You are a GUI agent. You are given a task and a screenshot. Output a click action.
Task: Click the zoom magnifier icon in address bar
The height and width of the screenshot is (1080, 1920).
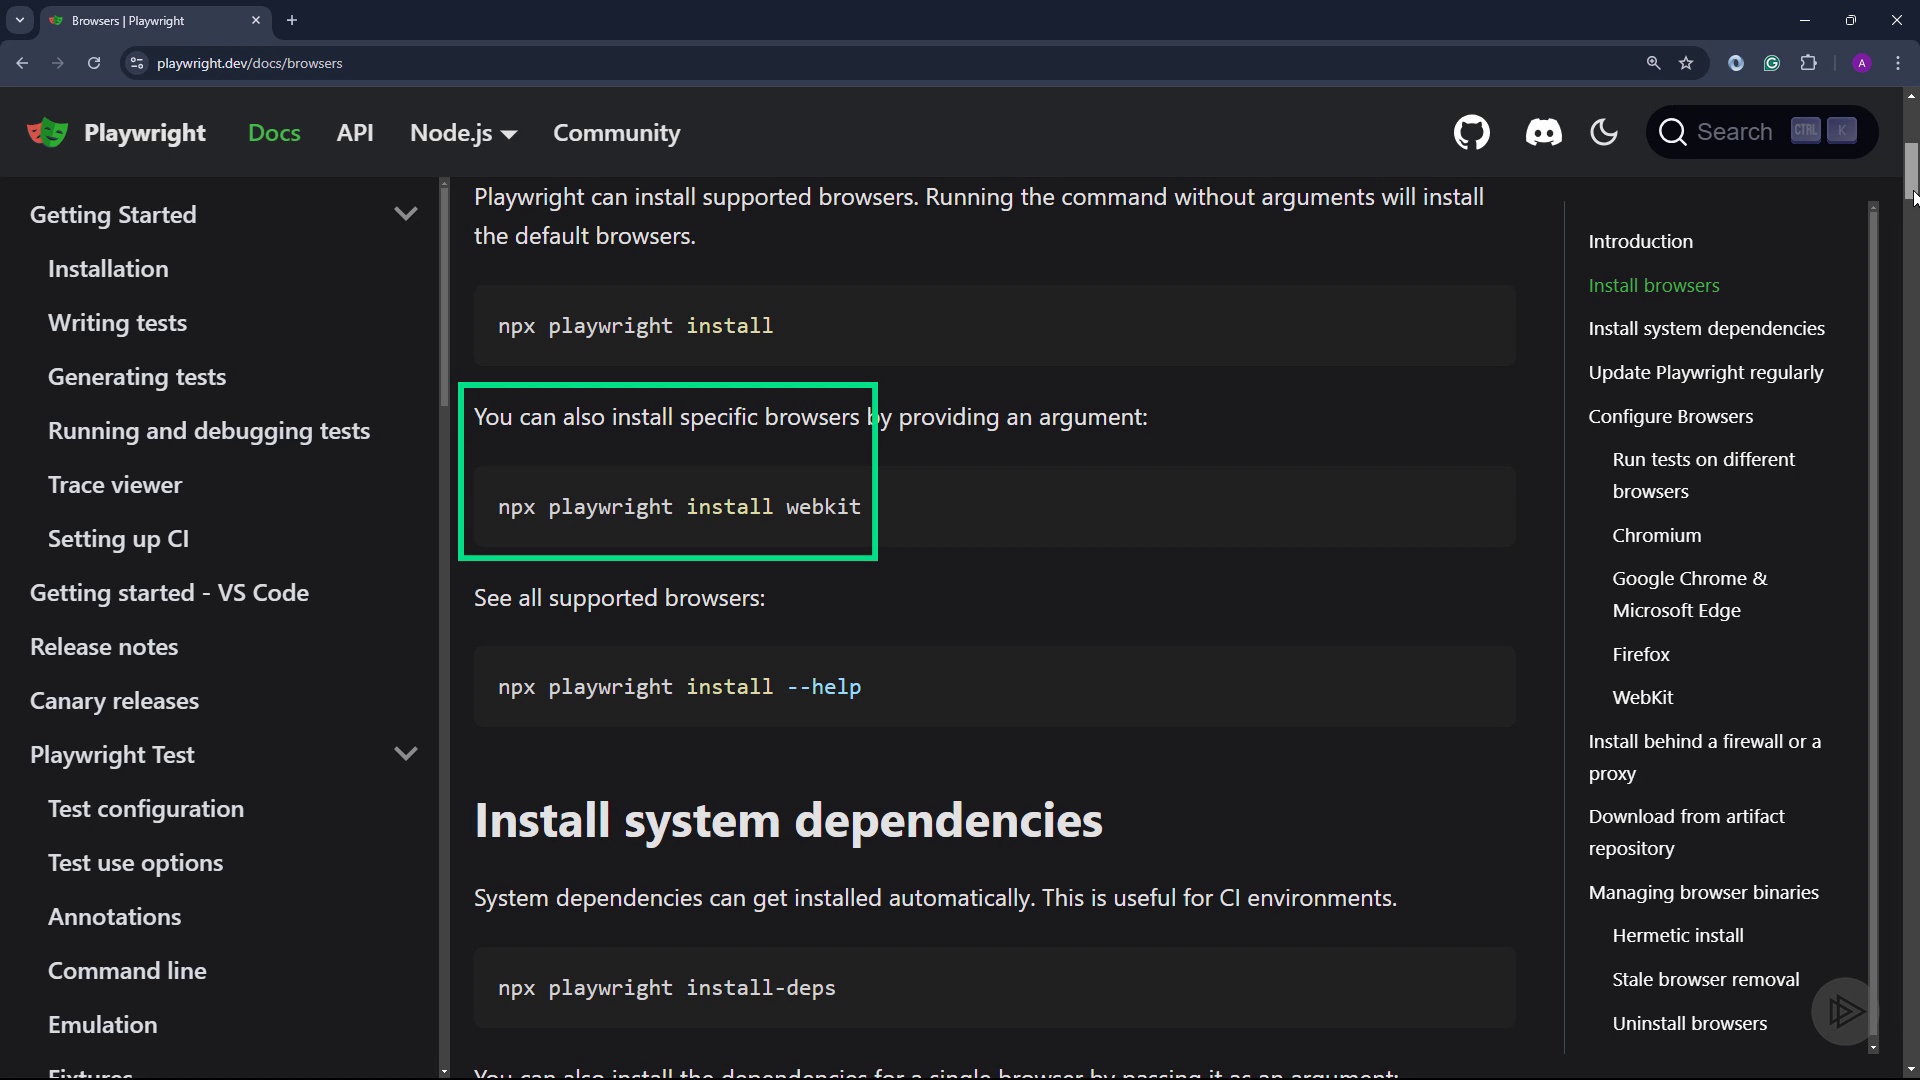(x=1653, y=63)
